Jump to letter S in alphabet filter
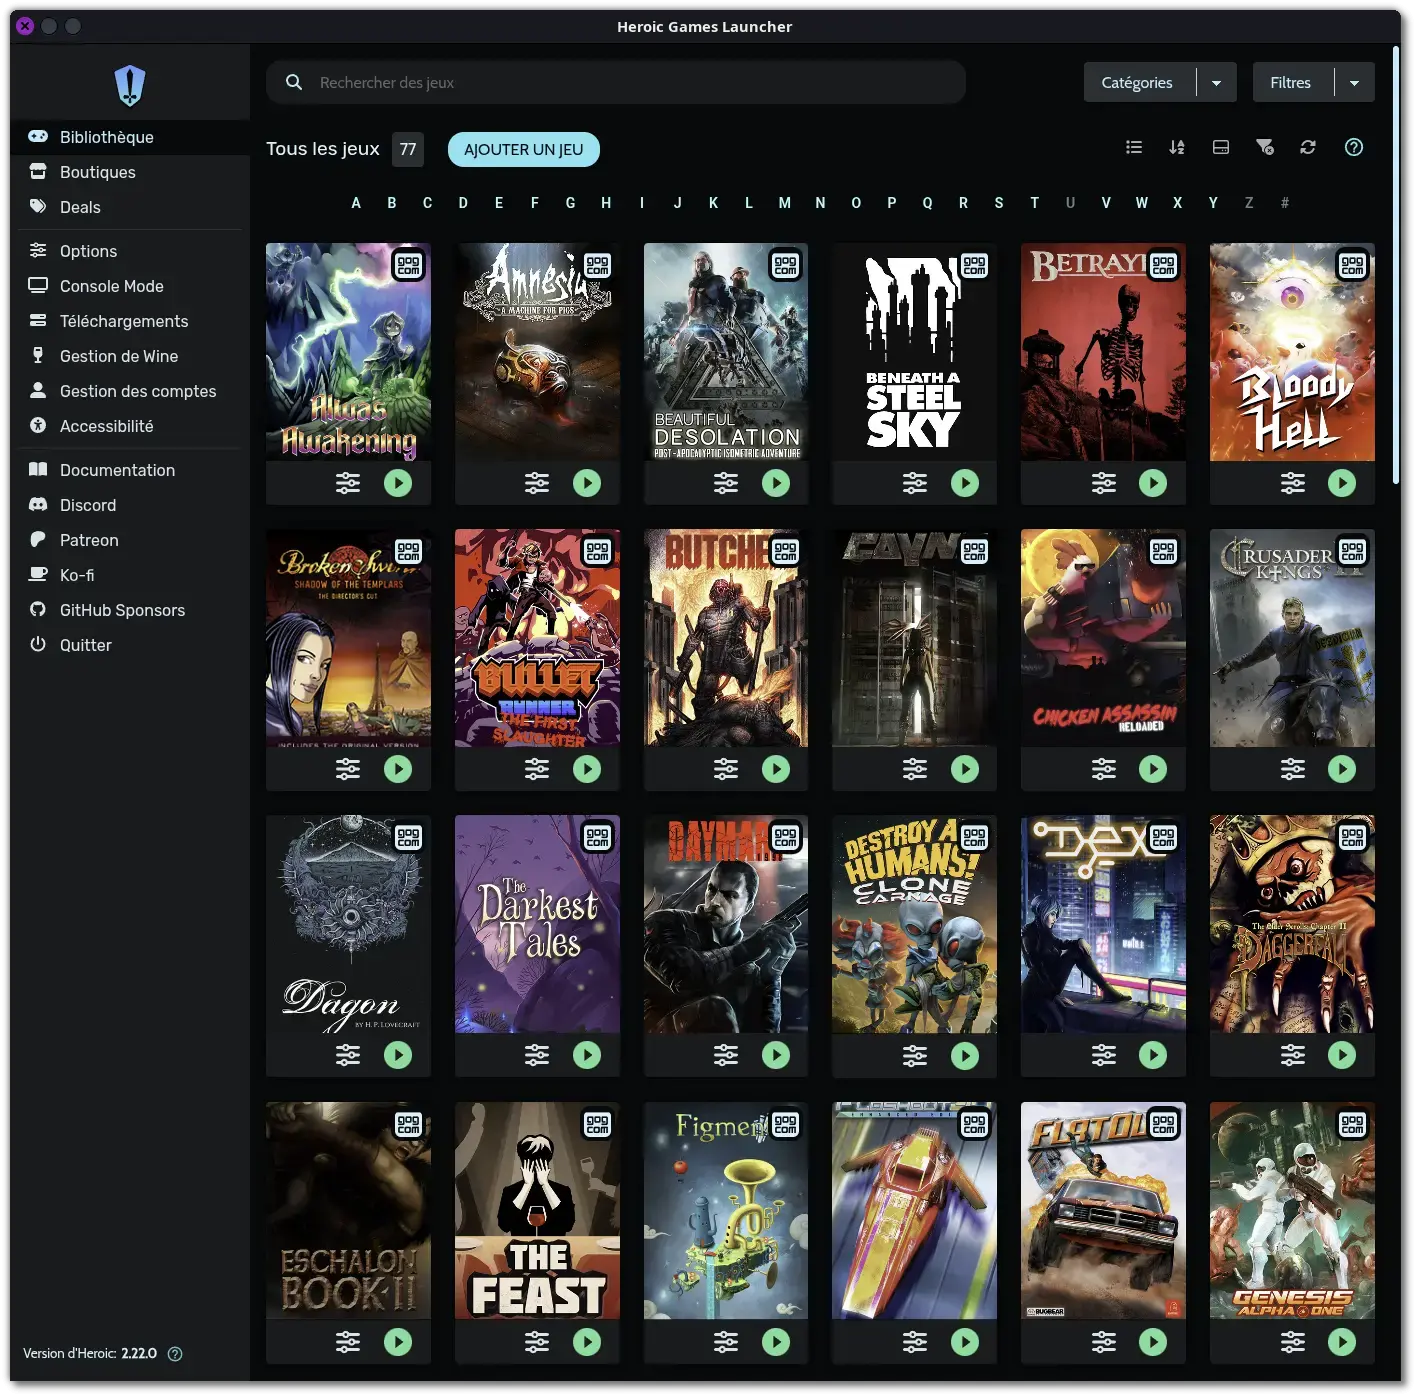Screen dimensions: 1417x1397 pos(999,203)
